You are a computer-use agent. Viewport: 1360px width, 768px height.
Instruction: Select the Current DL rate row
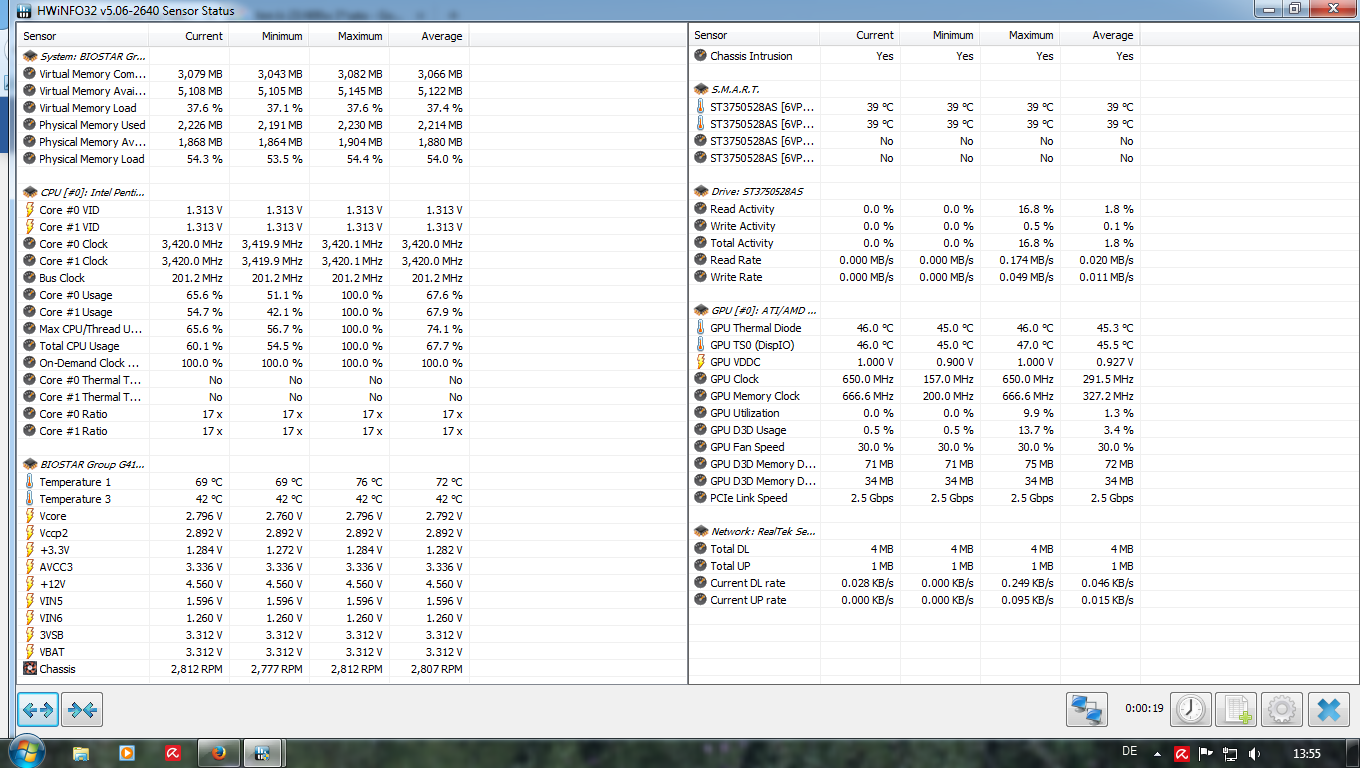coord(914,583)
